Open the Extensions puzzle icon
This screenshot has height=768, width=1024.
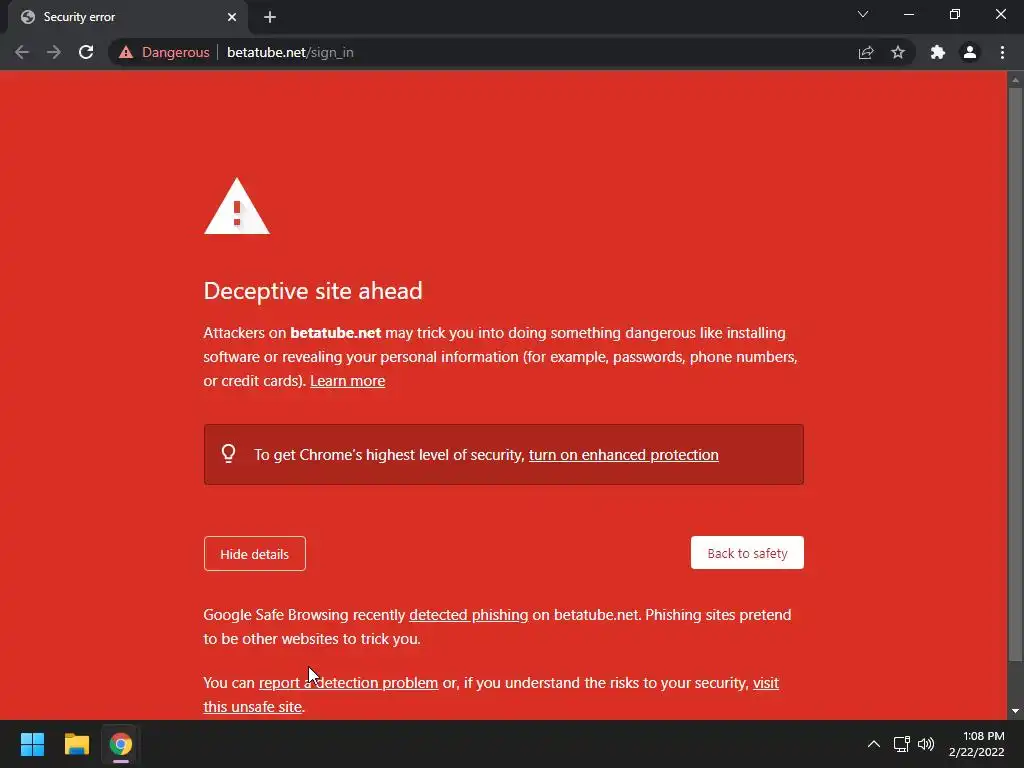click(938, 52)
